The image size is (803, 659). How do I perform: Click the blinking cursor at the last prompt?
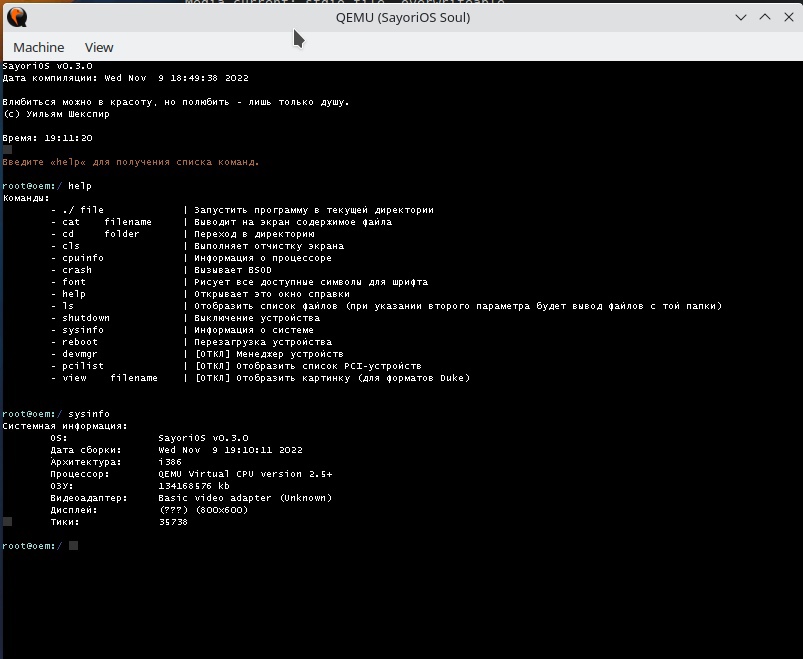click(74, 546)
